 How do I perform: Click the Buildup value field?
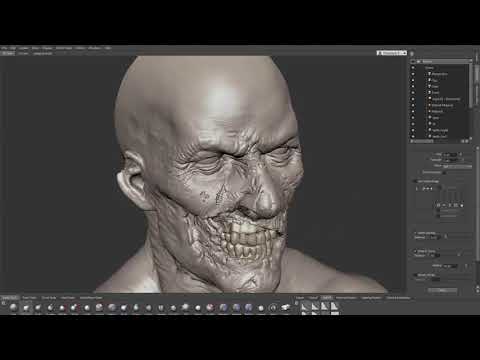pos(450,266)
